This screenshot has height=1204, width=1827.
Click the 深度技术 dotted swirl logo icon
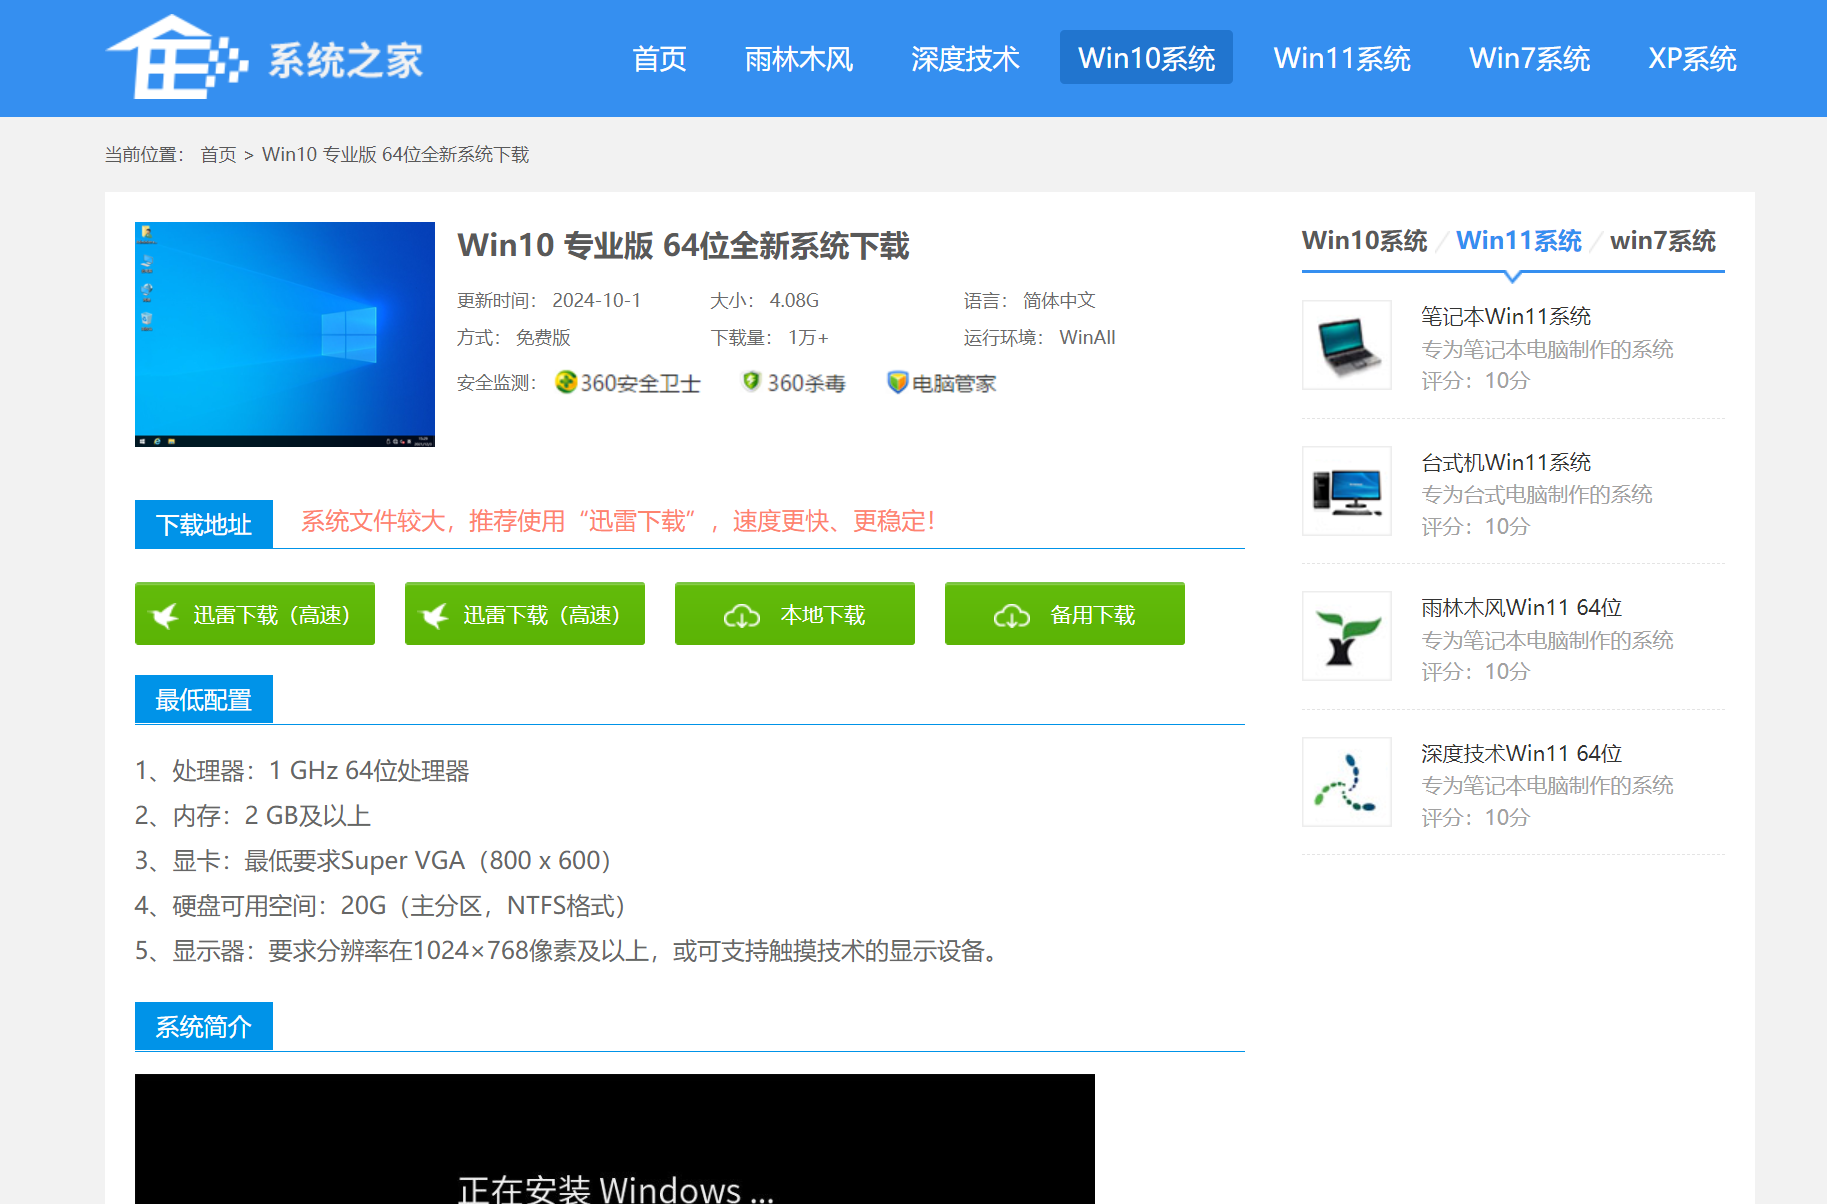pyautogui.click(x=1347, y=782)
